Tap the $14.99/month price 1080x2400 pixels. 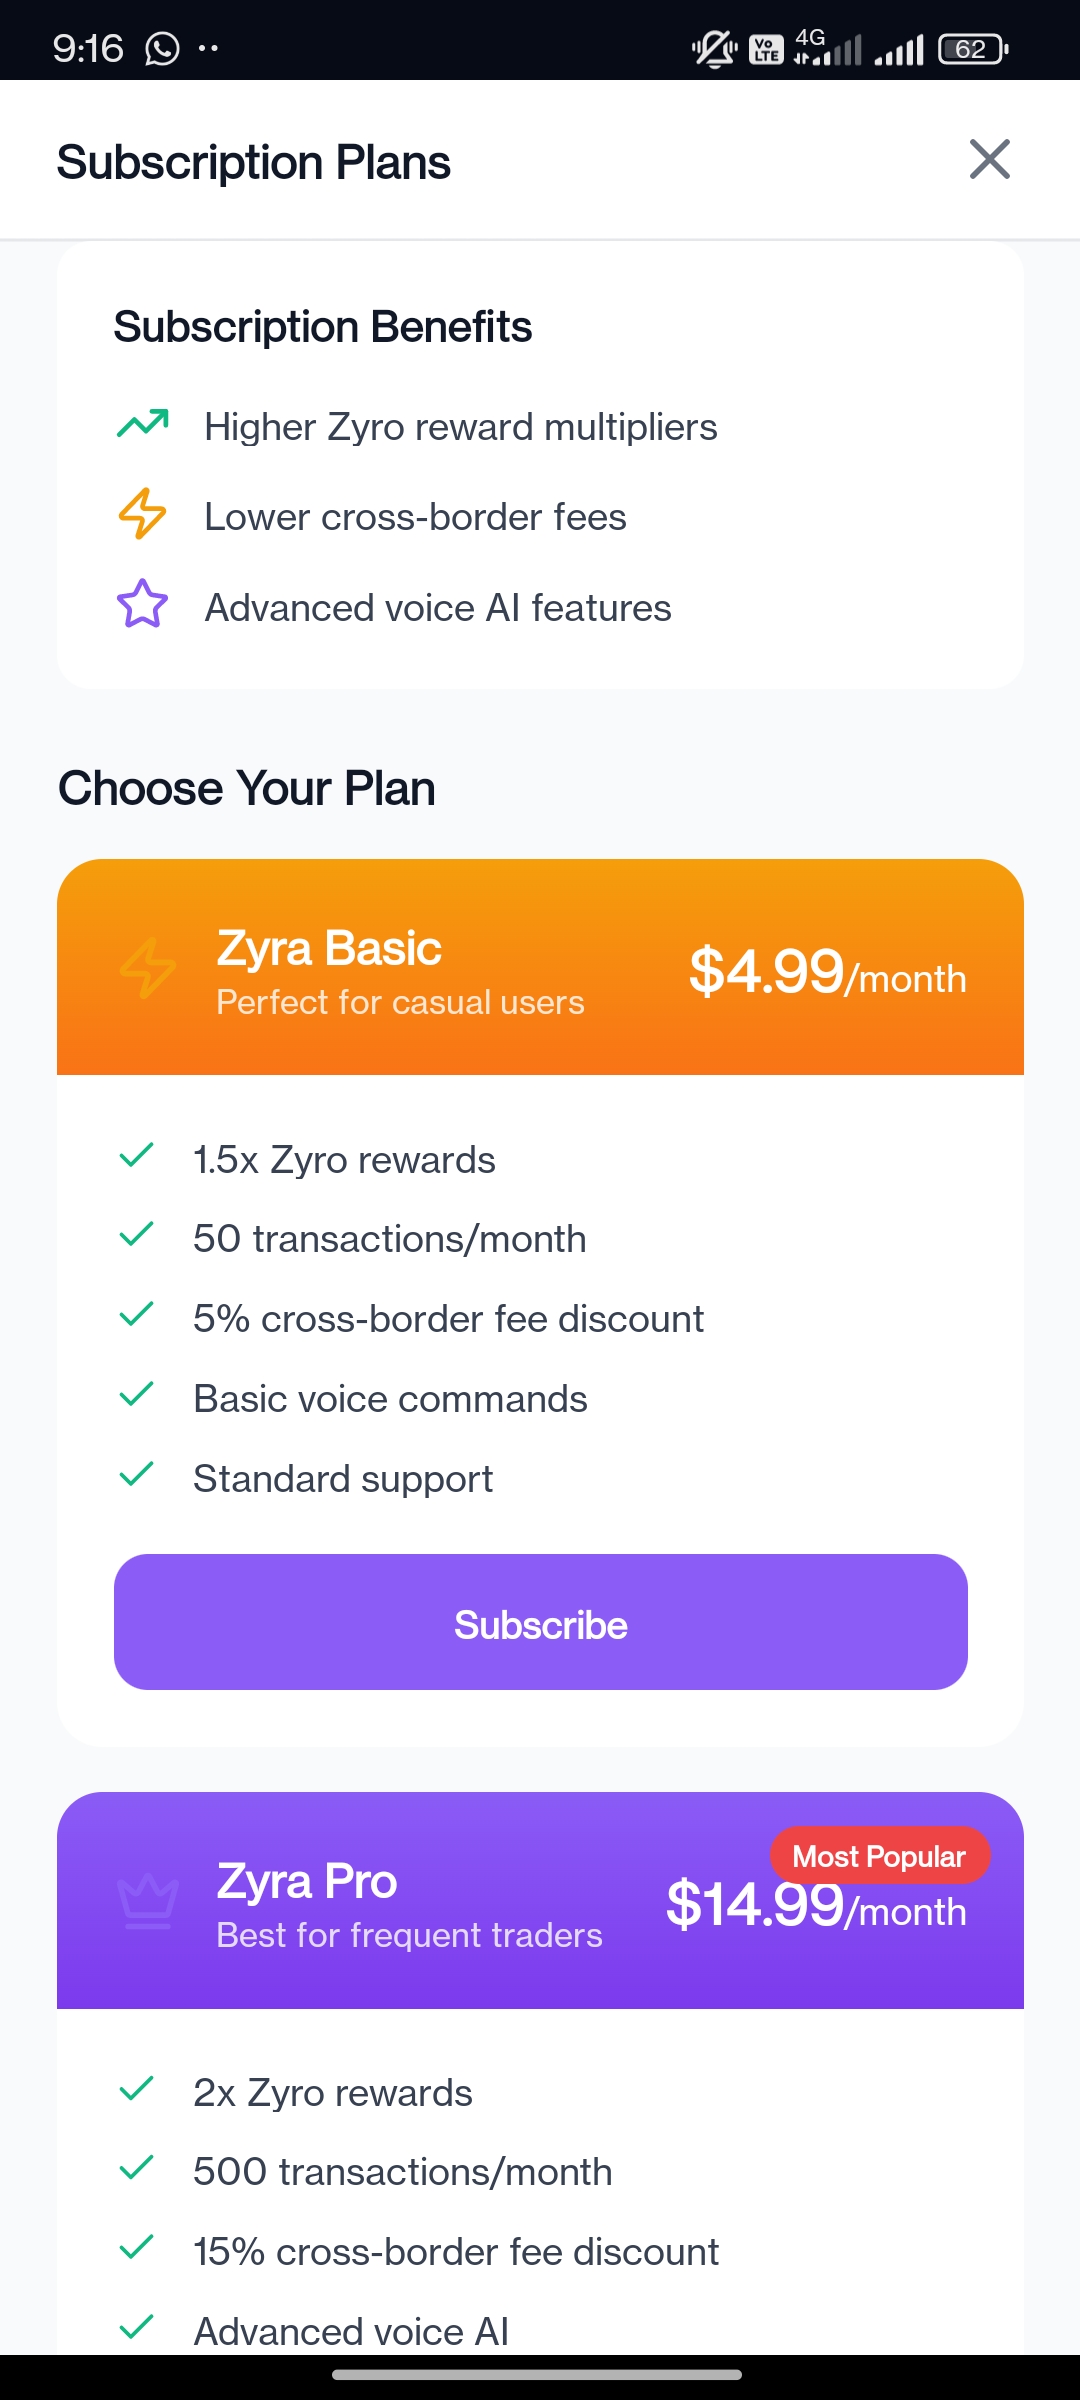tap(815, 1908)
